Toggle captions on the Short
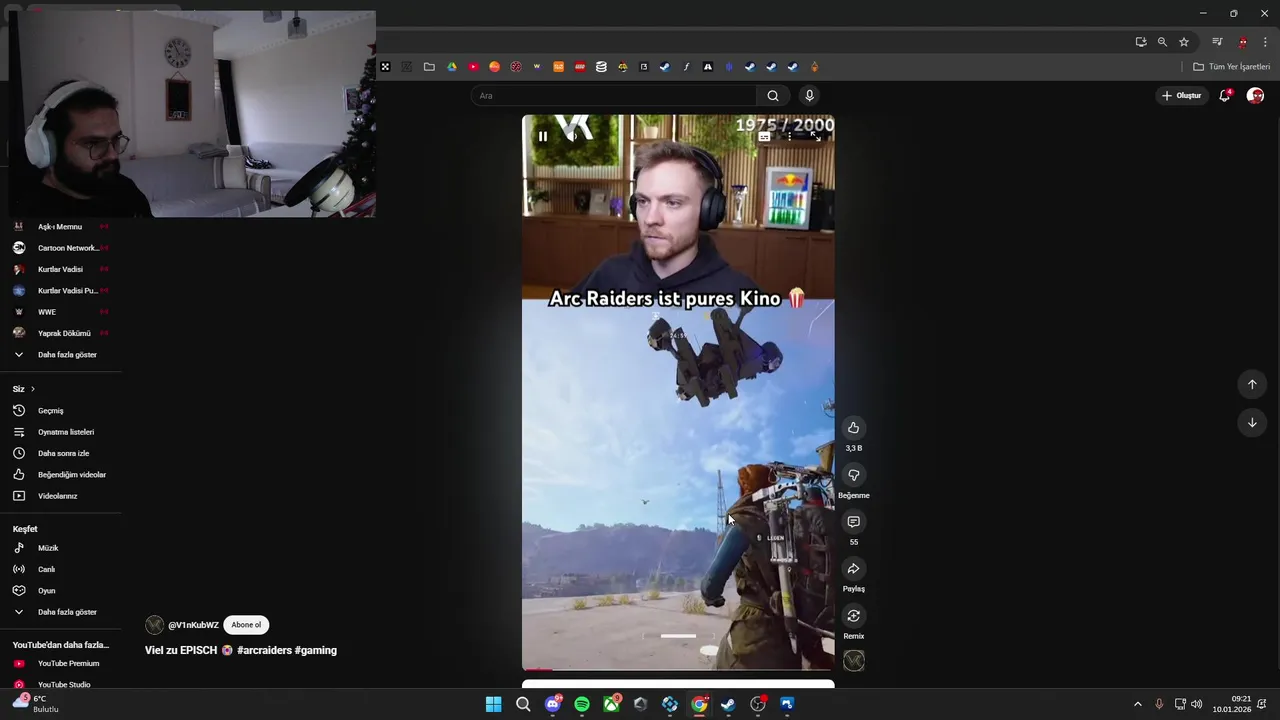 pos(764,137)
